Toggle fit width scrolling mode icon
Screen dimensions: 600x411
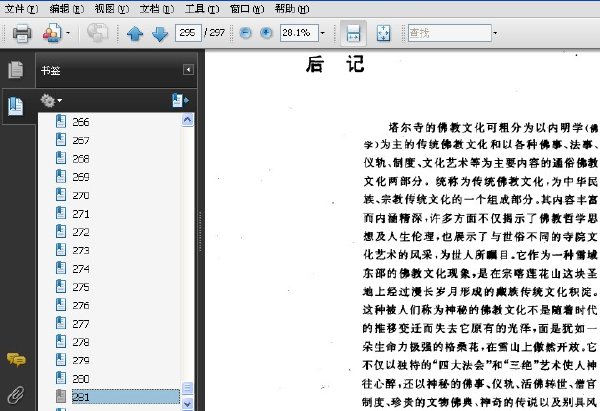click(x=353, y=33)
